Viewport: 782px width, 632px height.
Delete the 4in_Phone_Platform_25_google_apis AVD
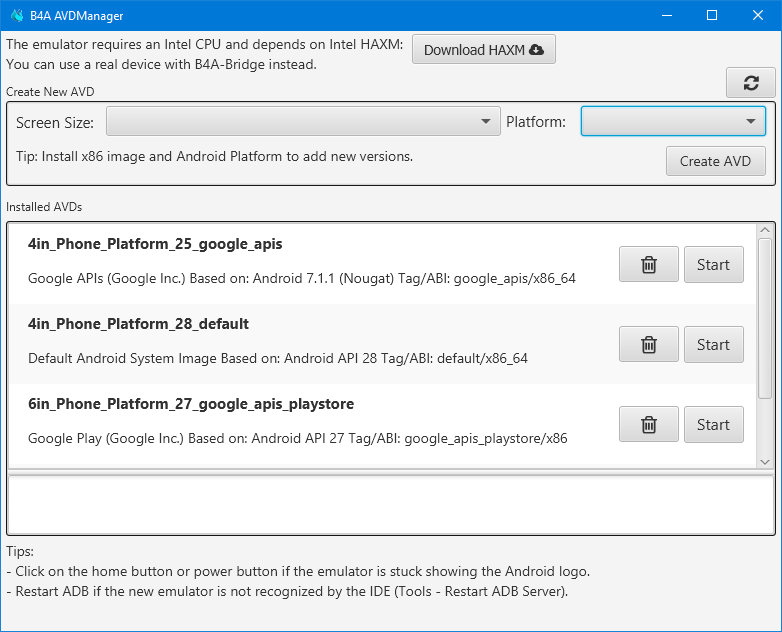(x=648, y=265)
